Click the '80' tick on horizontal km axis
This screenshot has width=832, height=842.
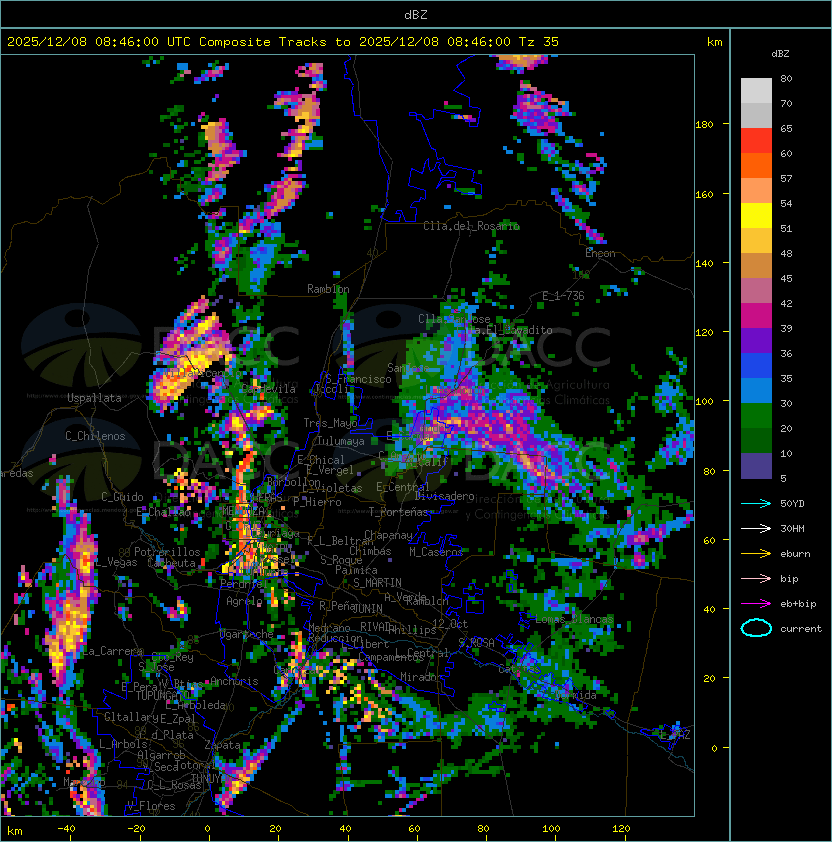click(x=483, y=829)
